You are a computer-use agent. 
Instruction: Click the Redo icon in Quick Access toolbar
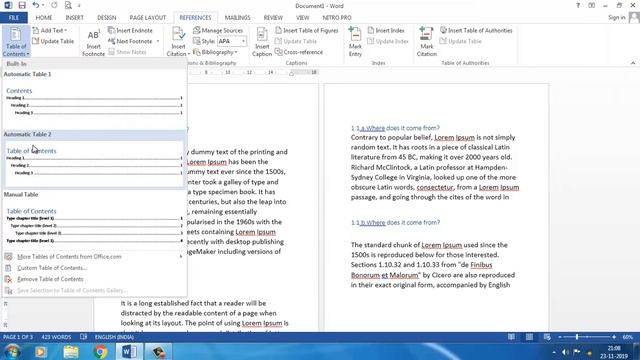click(54, 6)
